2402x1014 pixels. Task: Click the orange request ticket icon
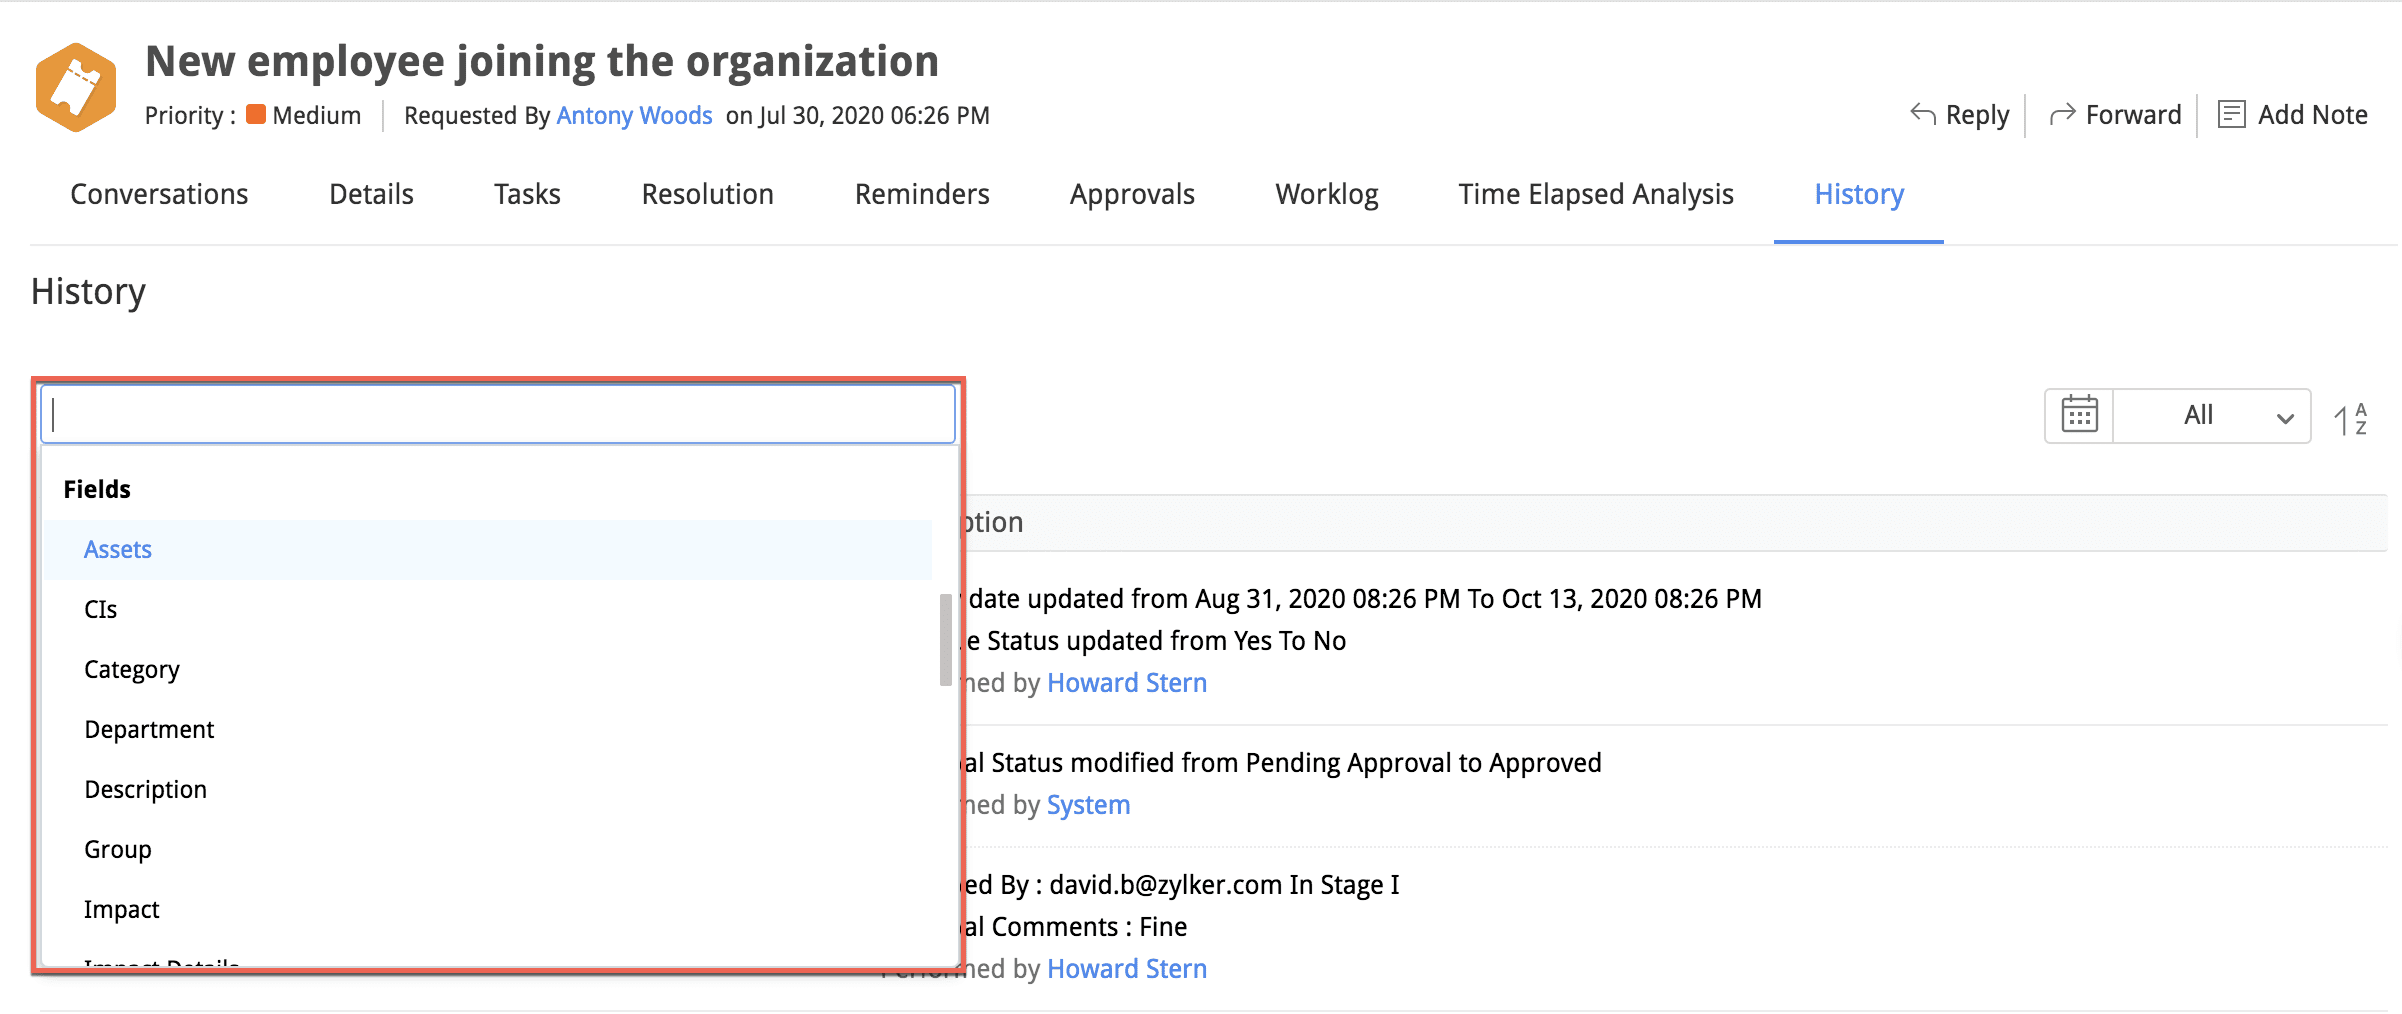point(76,88)
